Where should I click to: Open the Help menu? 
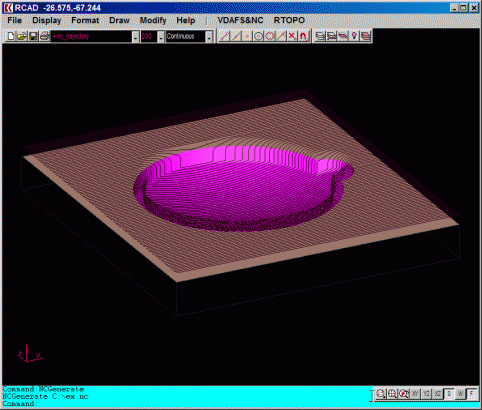[x=186, y=20]
